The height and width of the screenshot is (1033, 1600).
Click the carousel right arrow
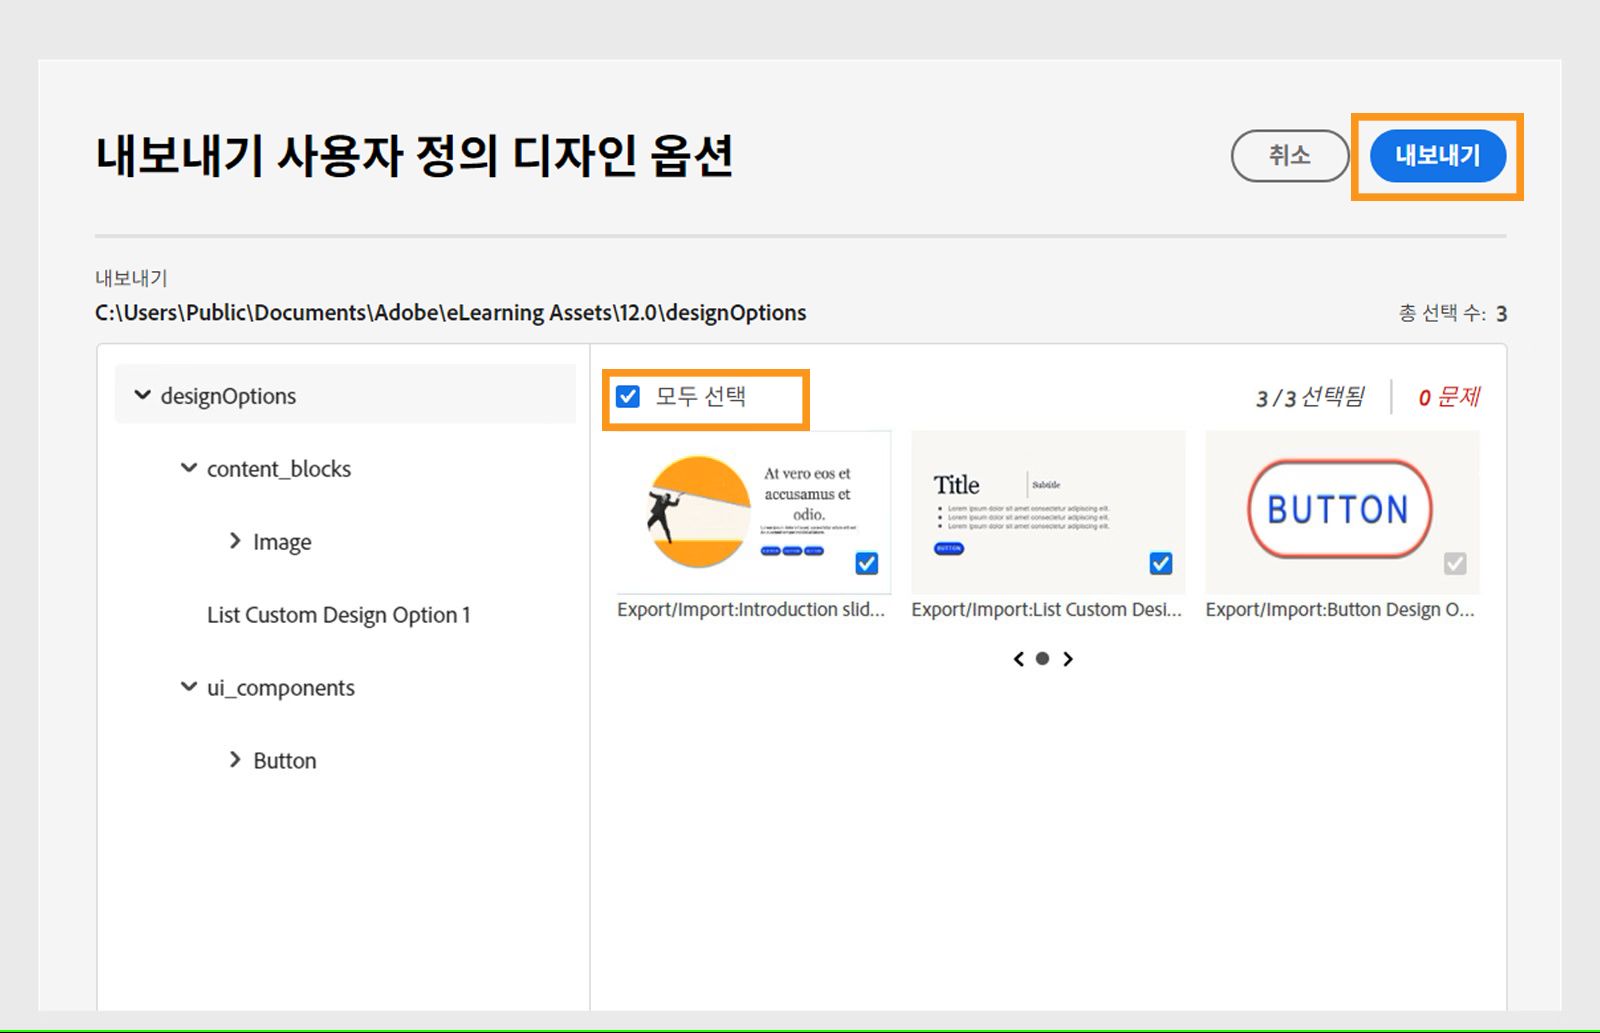click(x=1068, y=659)
